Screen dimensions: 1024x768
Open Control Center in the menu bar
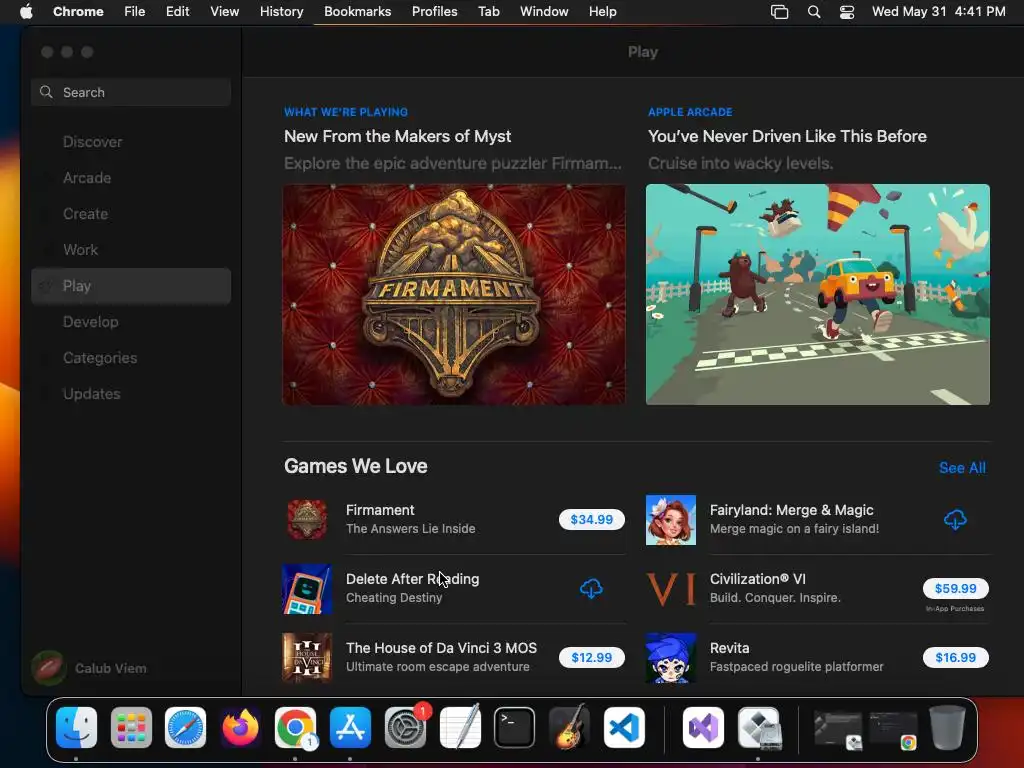pyautogui.click(x=847, y=12)
